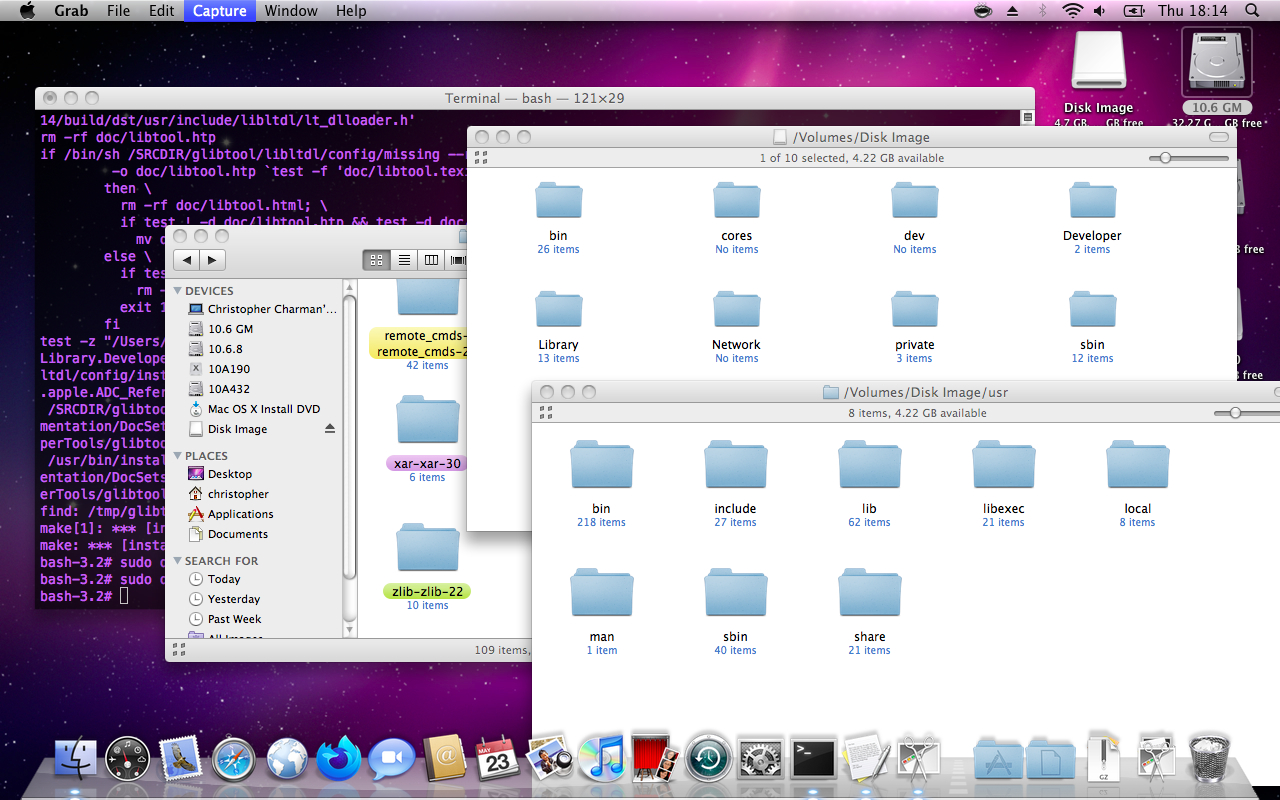Screen dimensions: 1280x800
Task: Switch Finder to list view
Action: point(404,260)
